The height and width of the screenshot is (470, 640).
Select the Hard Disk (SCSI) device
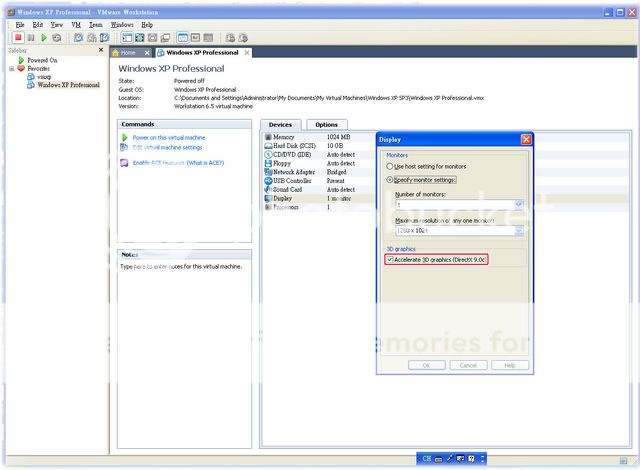318,146
